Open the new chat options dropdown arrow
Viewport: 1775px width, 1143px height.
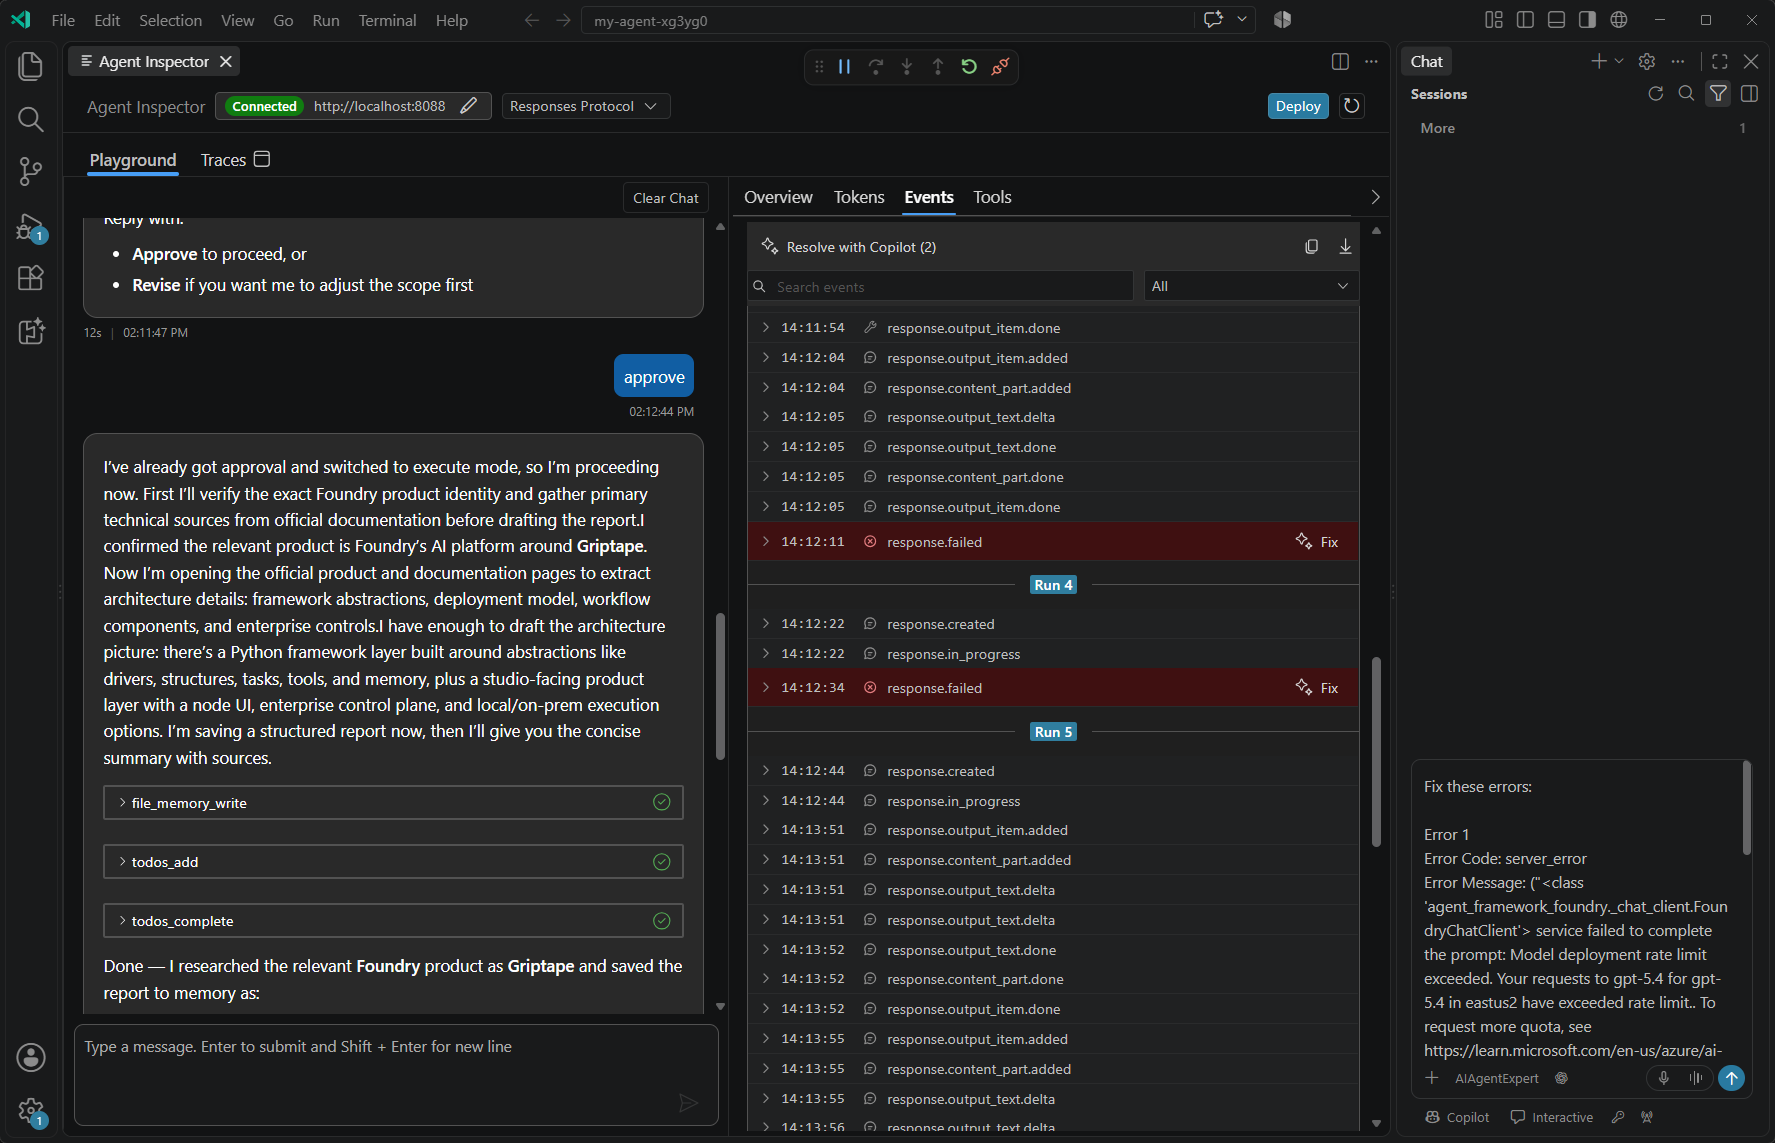[x=1619, y=61]
